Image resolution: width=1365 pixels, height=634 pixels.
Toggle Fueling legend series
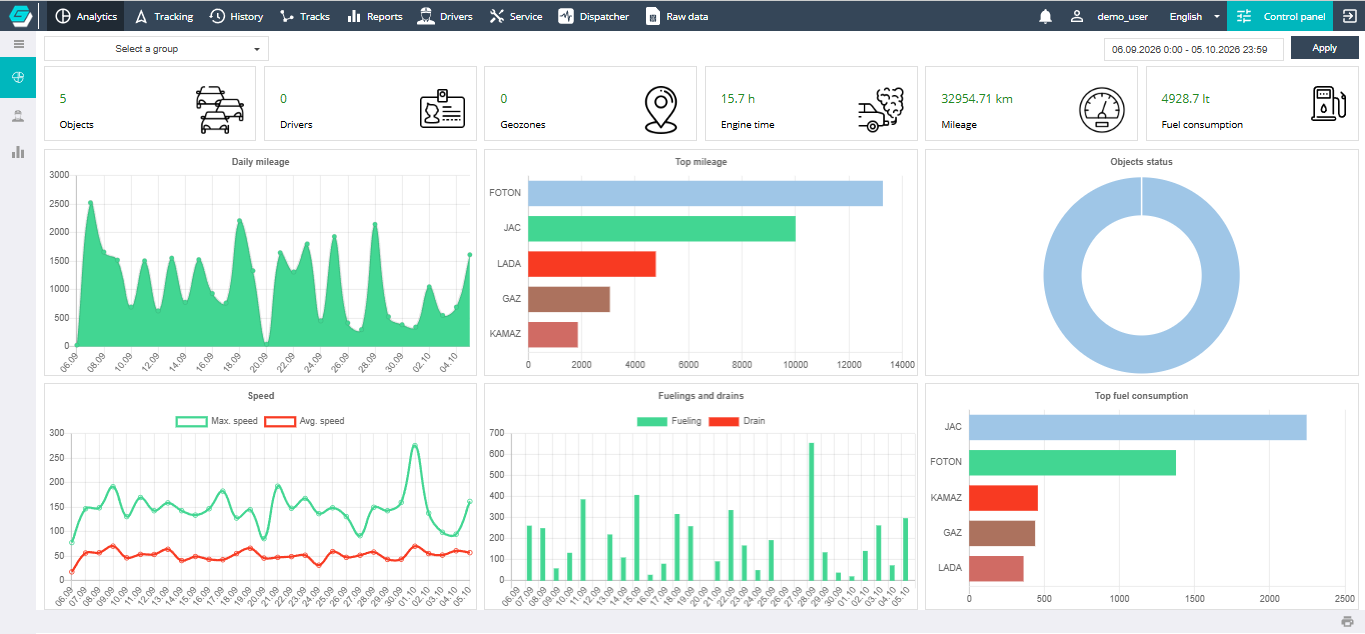tap(669, 421)
